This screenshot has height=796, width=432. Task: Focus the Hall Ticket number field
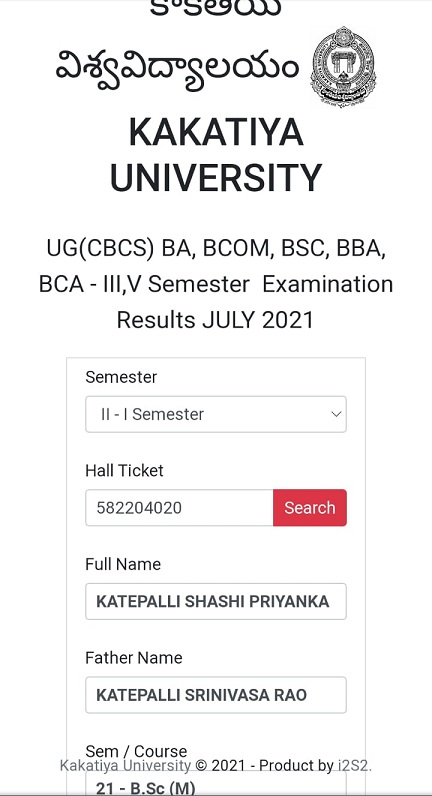click(x=179, y=508)
